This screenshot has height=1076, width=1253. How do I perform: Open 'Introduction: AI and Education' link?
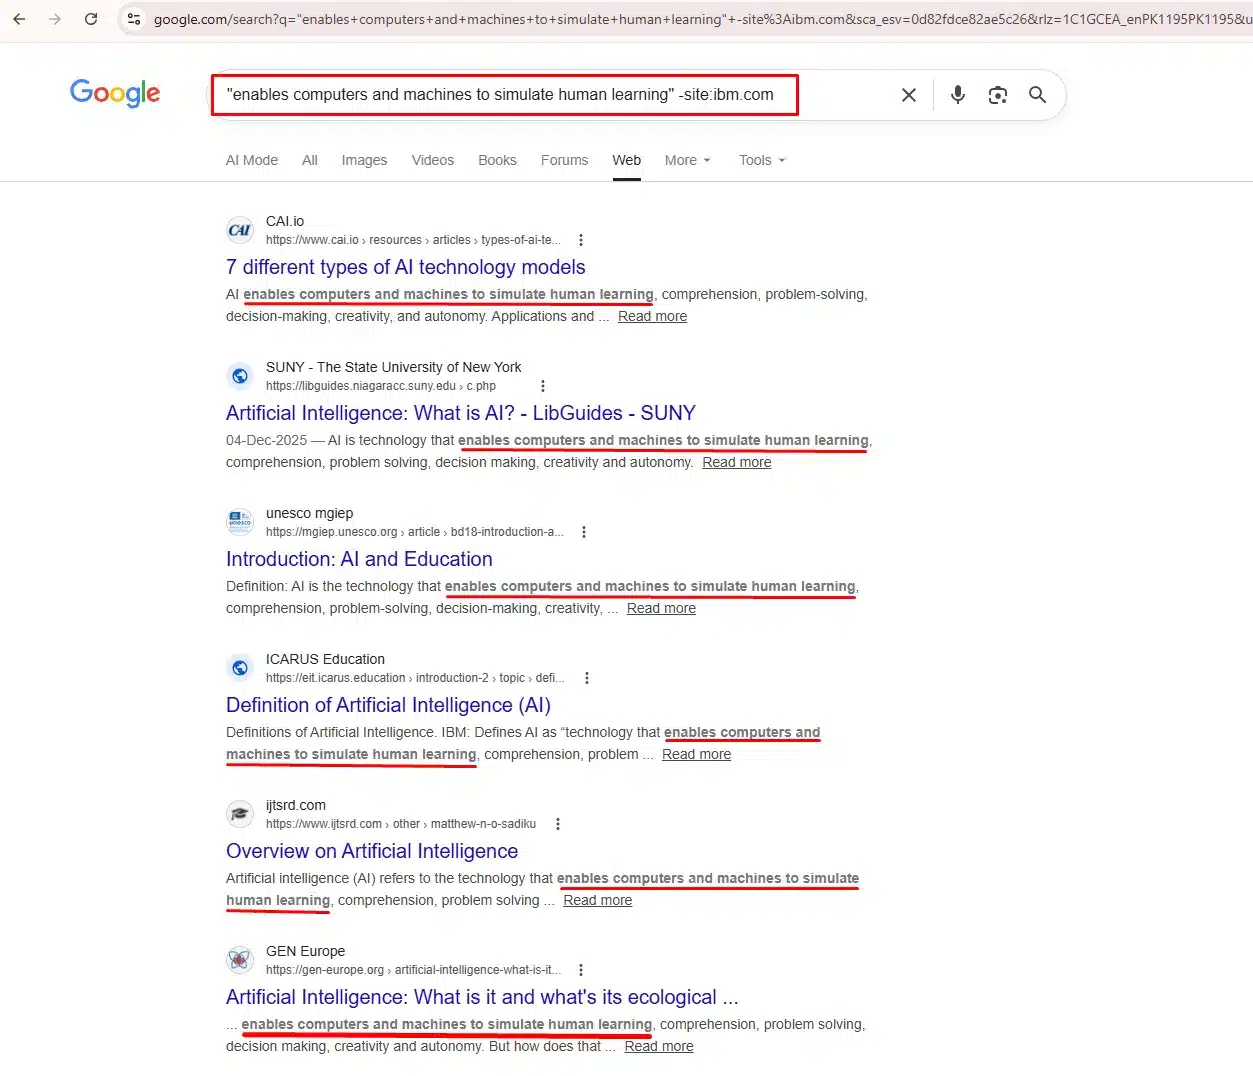coord(359,559)
